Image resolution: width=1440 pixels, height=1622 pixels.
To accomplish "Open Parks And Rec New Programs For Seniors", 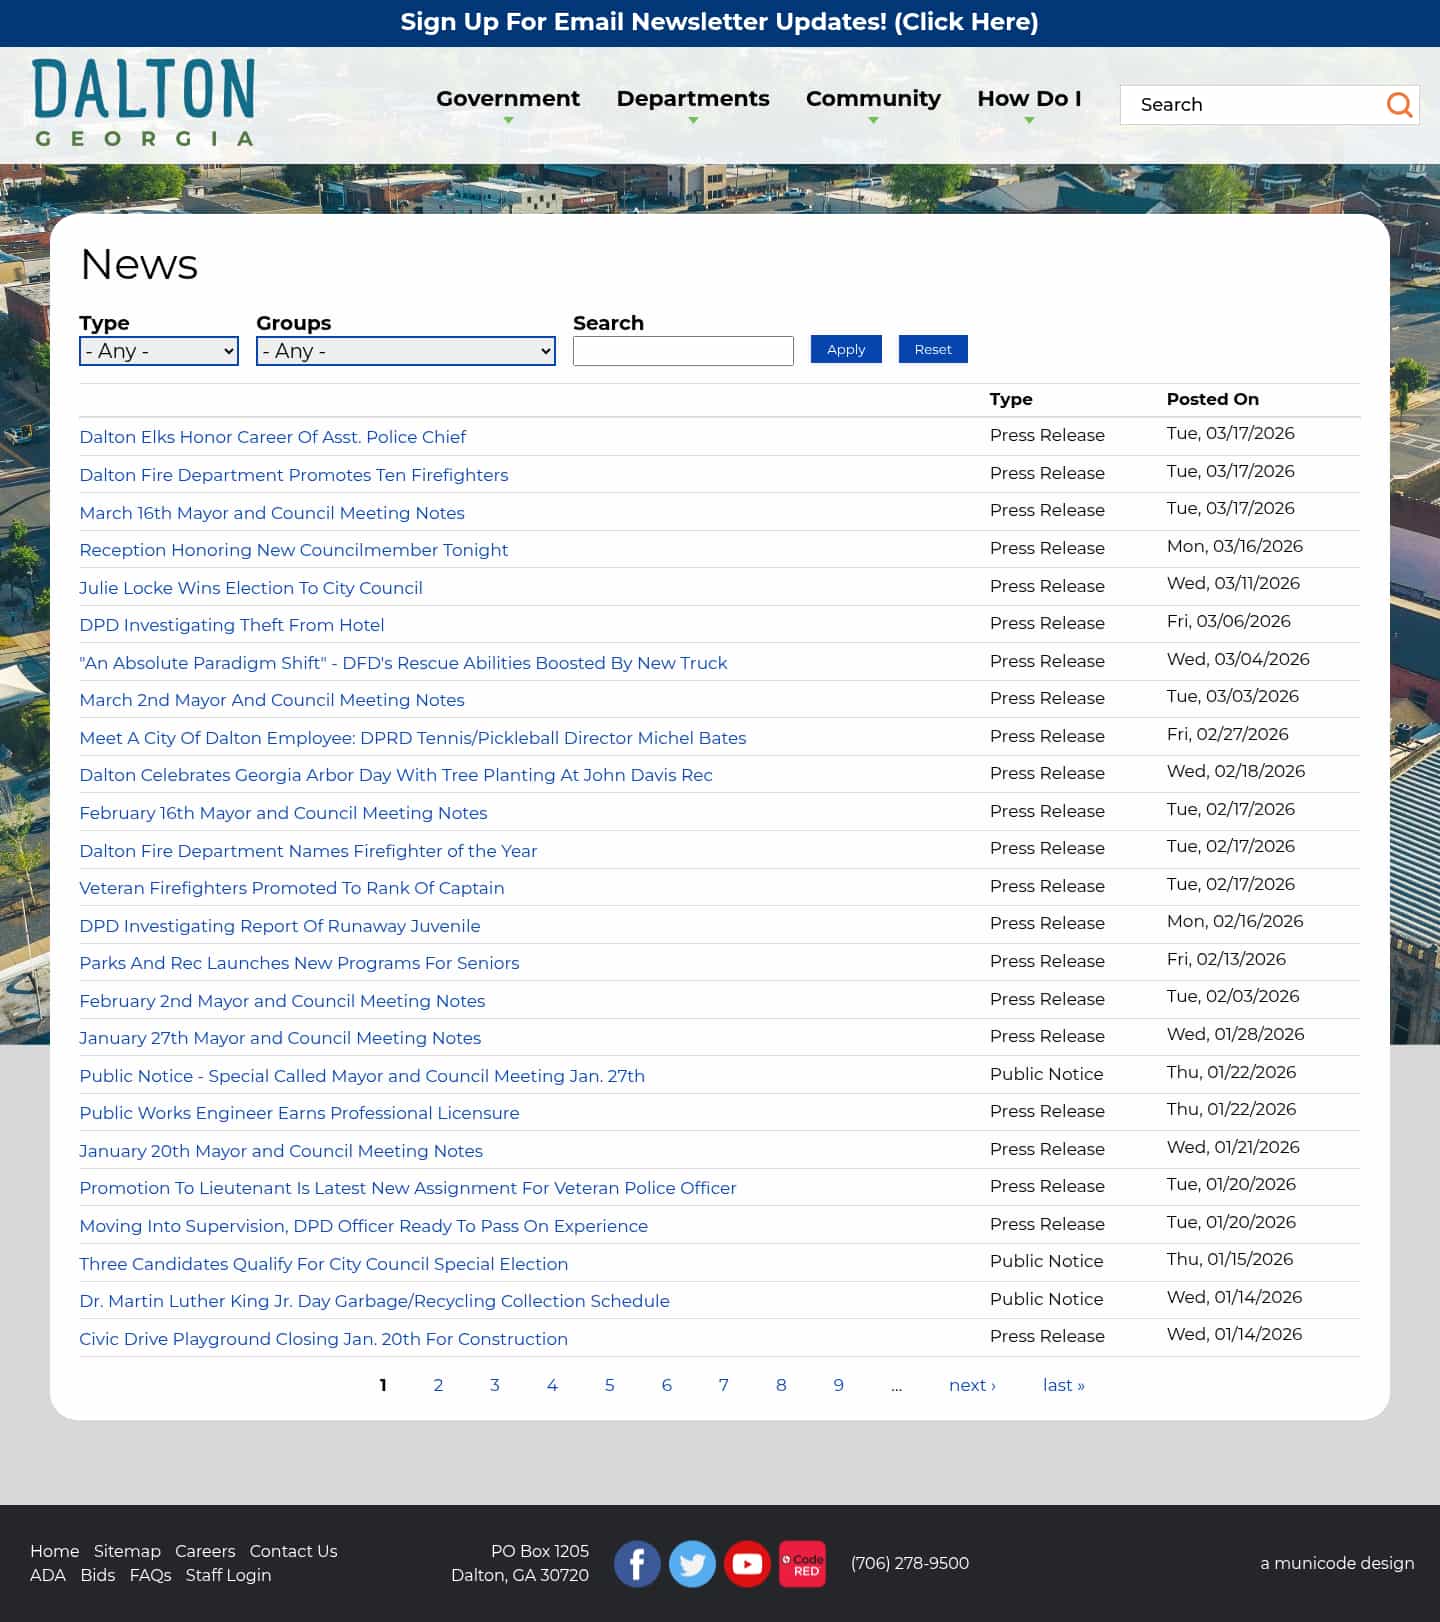I will coord(299,963).
